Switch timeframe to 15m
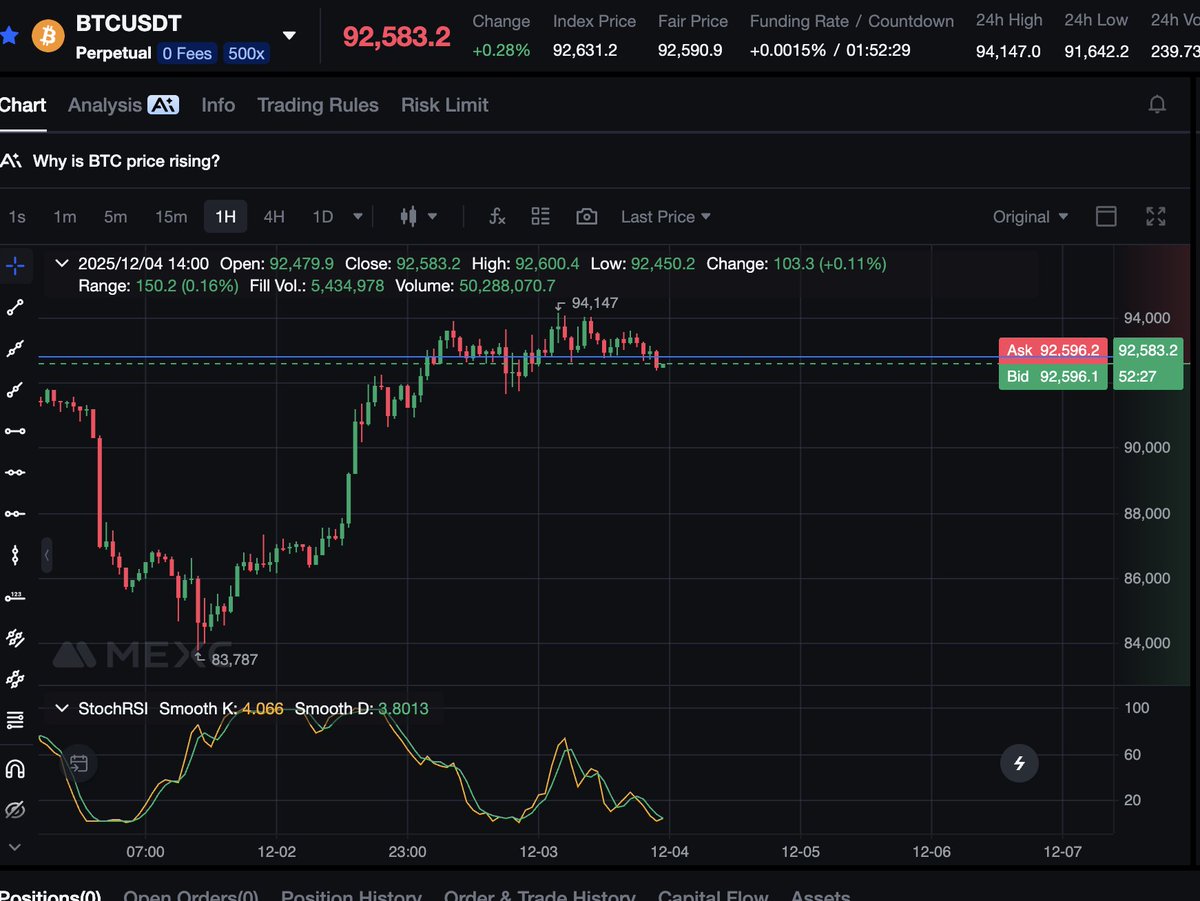Viewport: 1200px width, 901px height. click(171, 216)
